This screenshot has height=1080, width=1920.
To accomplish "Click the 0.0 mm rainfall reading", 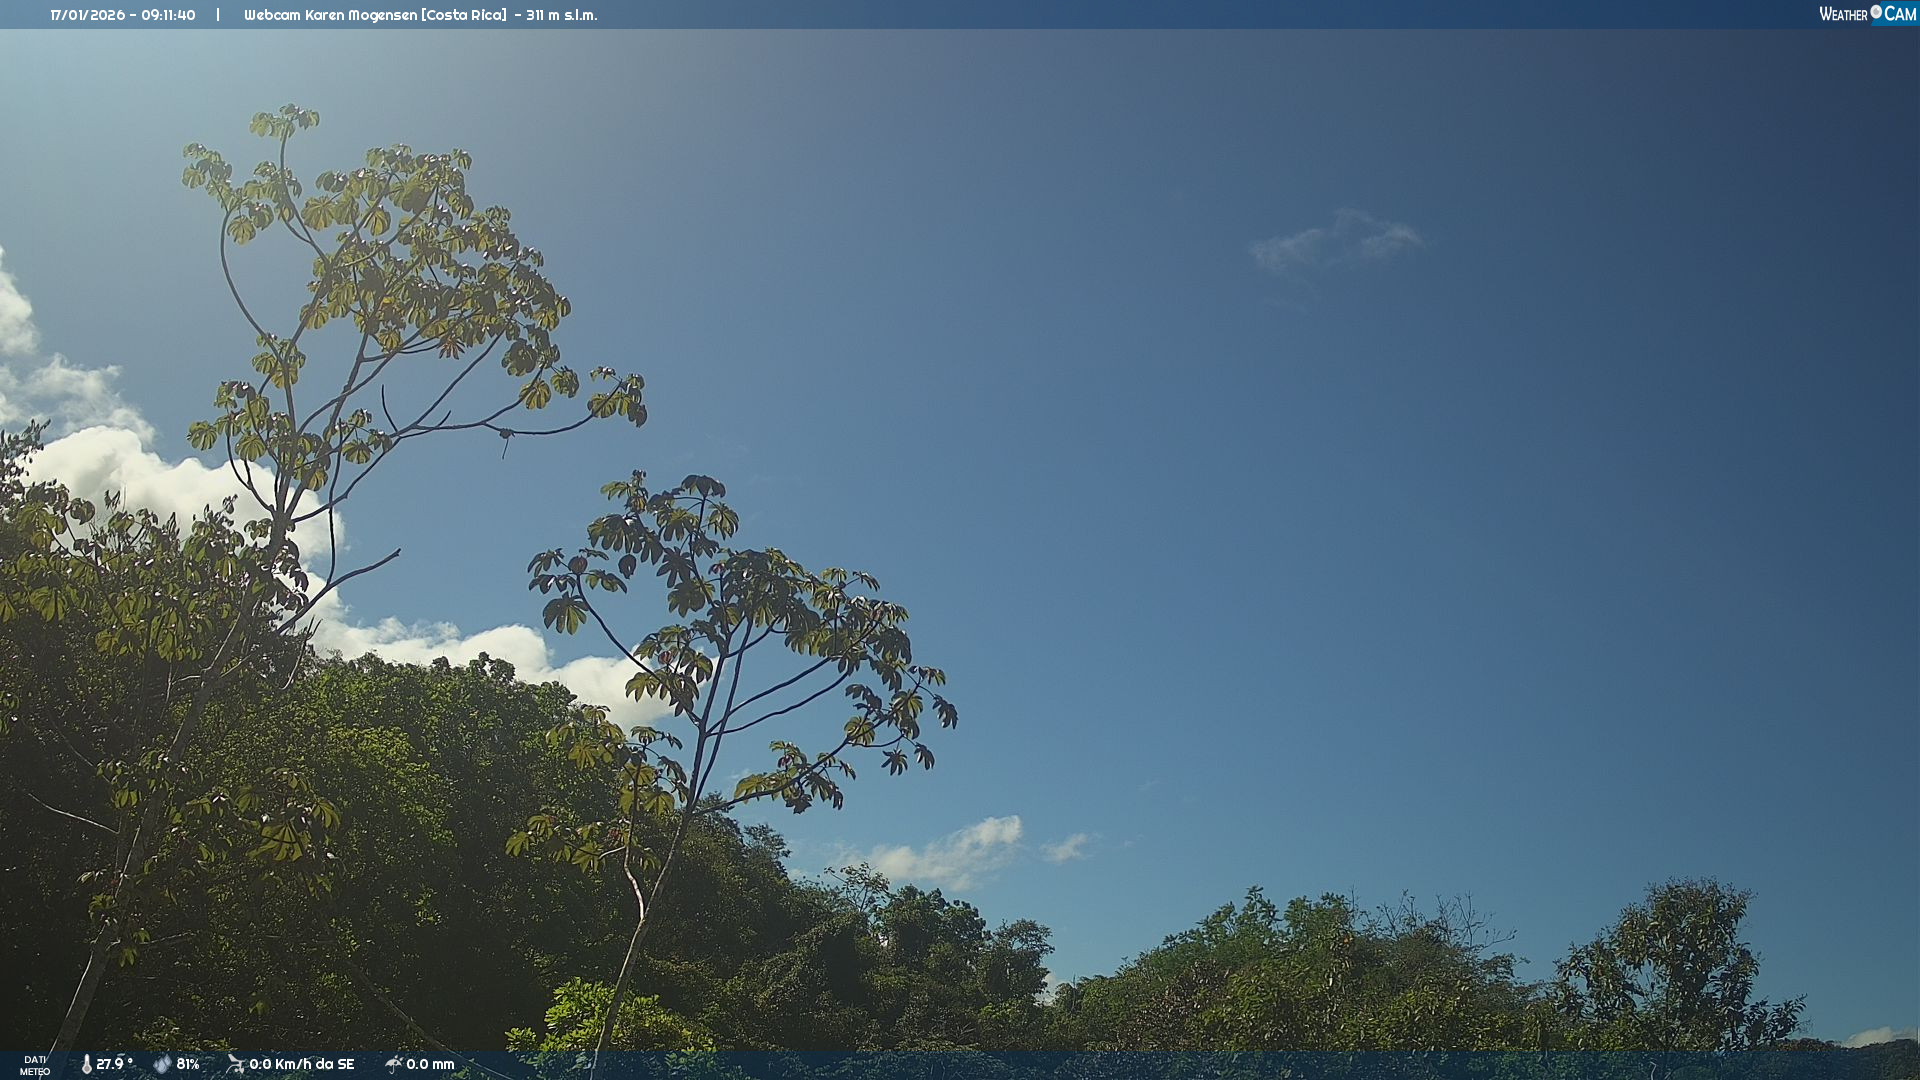I will (x=430, y=1064).
